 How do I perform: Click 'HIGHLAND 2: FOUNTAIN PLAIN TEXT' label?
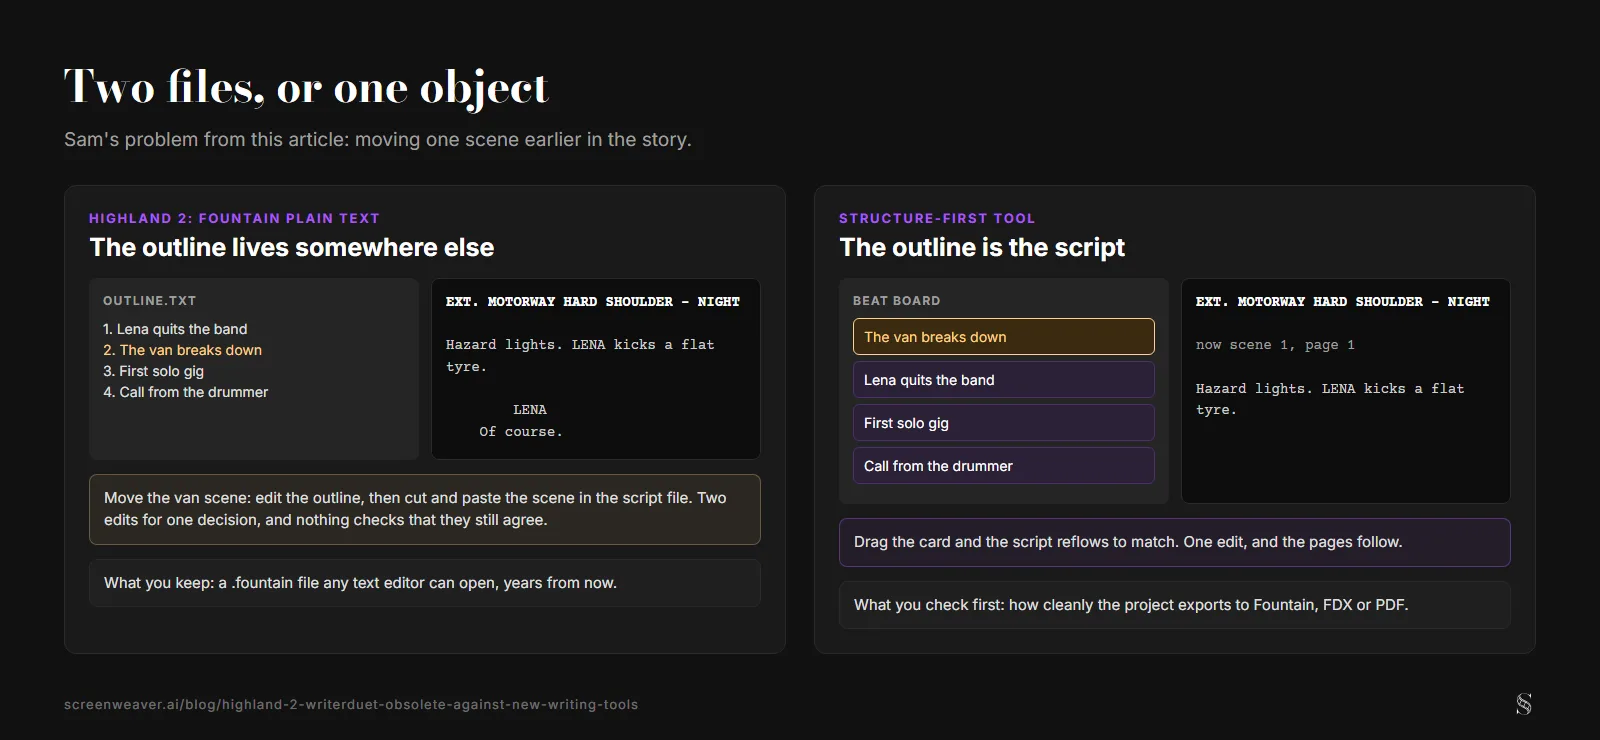234,218
